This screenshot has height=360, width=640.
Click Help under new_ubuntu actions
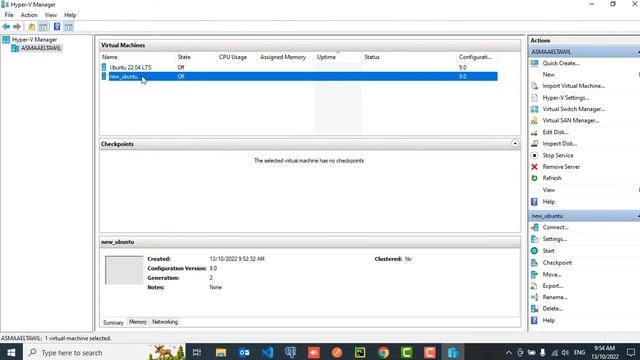click(549, 321)
